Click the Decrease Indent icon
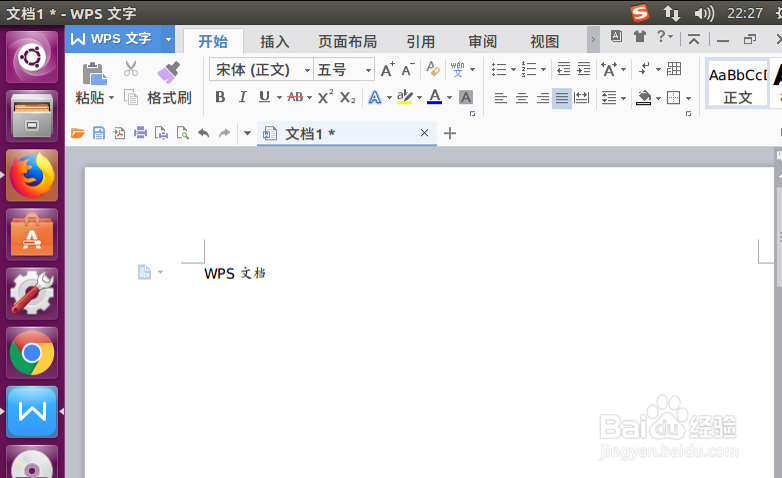The height and width of the screenshot is (478, 782). [563, 69]
